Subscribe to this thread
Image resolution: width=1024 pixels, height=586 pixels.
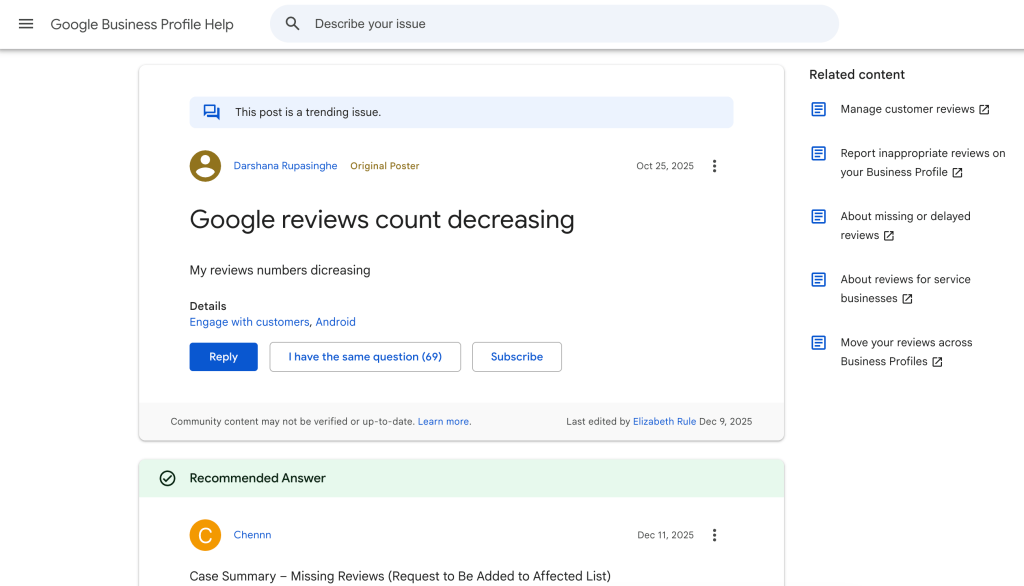(x=516, y=356)
